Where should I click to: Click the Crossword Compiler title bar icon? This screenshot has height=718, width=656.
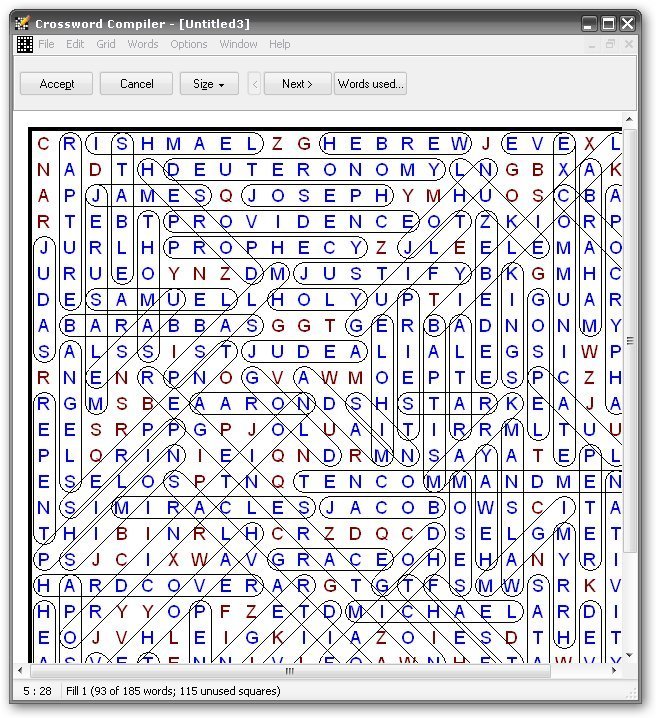click(22, 23)
